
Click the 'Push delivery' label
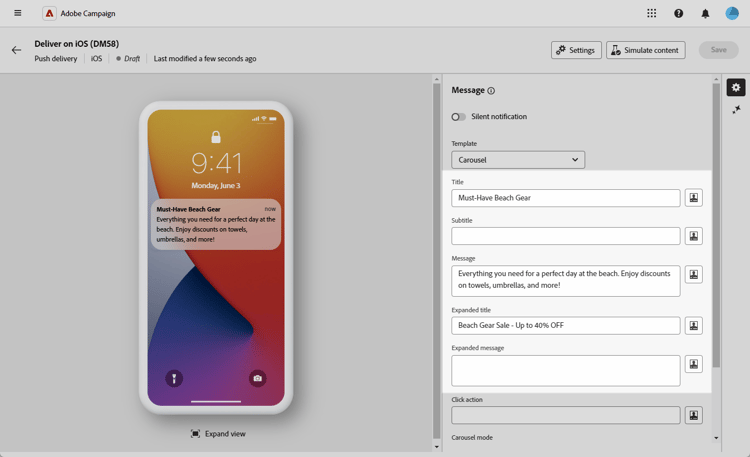[x=55, y=58]
